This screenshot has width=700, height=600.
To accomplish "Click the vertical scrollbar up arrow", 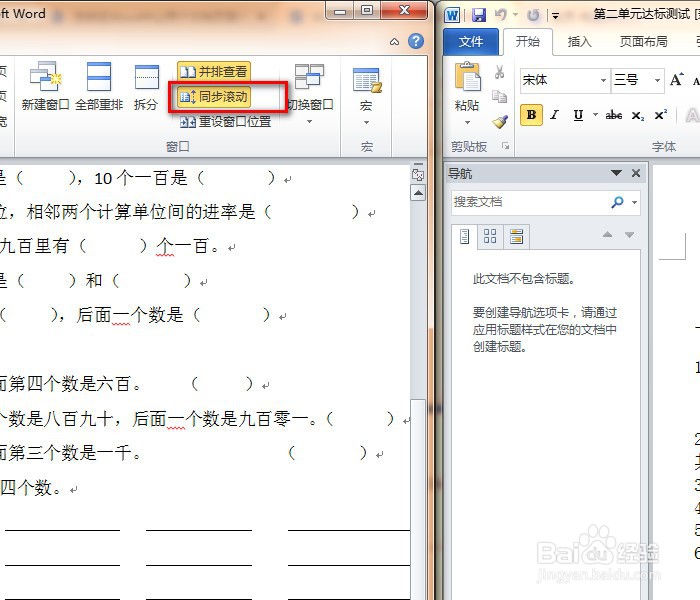I will pos(418,193).
